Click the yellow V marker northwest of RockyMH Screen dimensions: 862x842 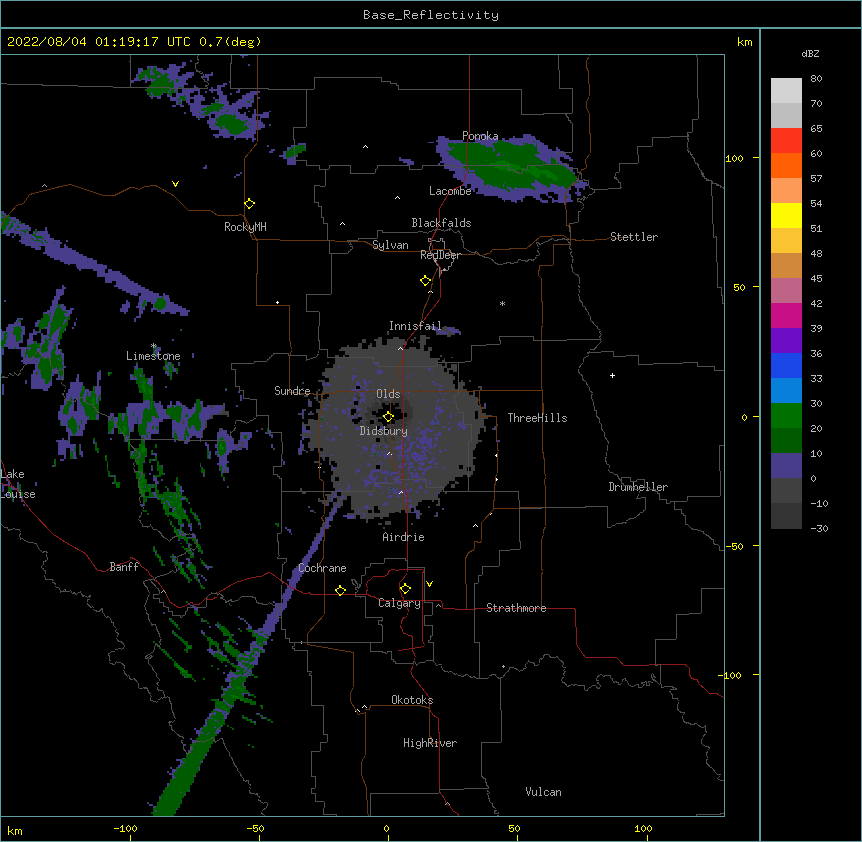[x=175, y=184]
